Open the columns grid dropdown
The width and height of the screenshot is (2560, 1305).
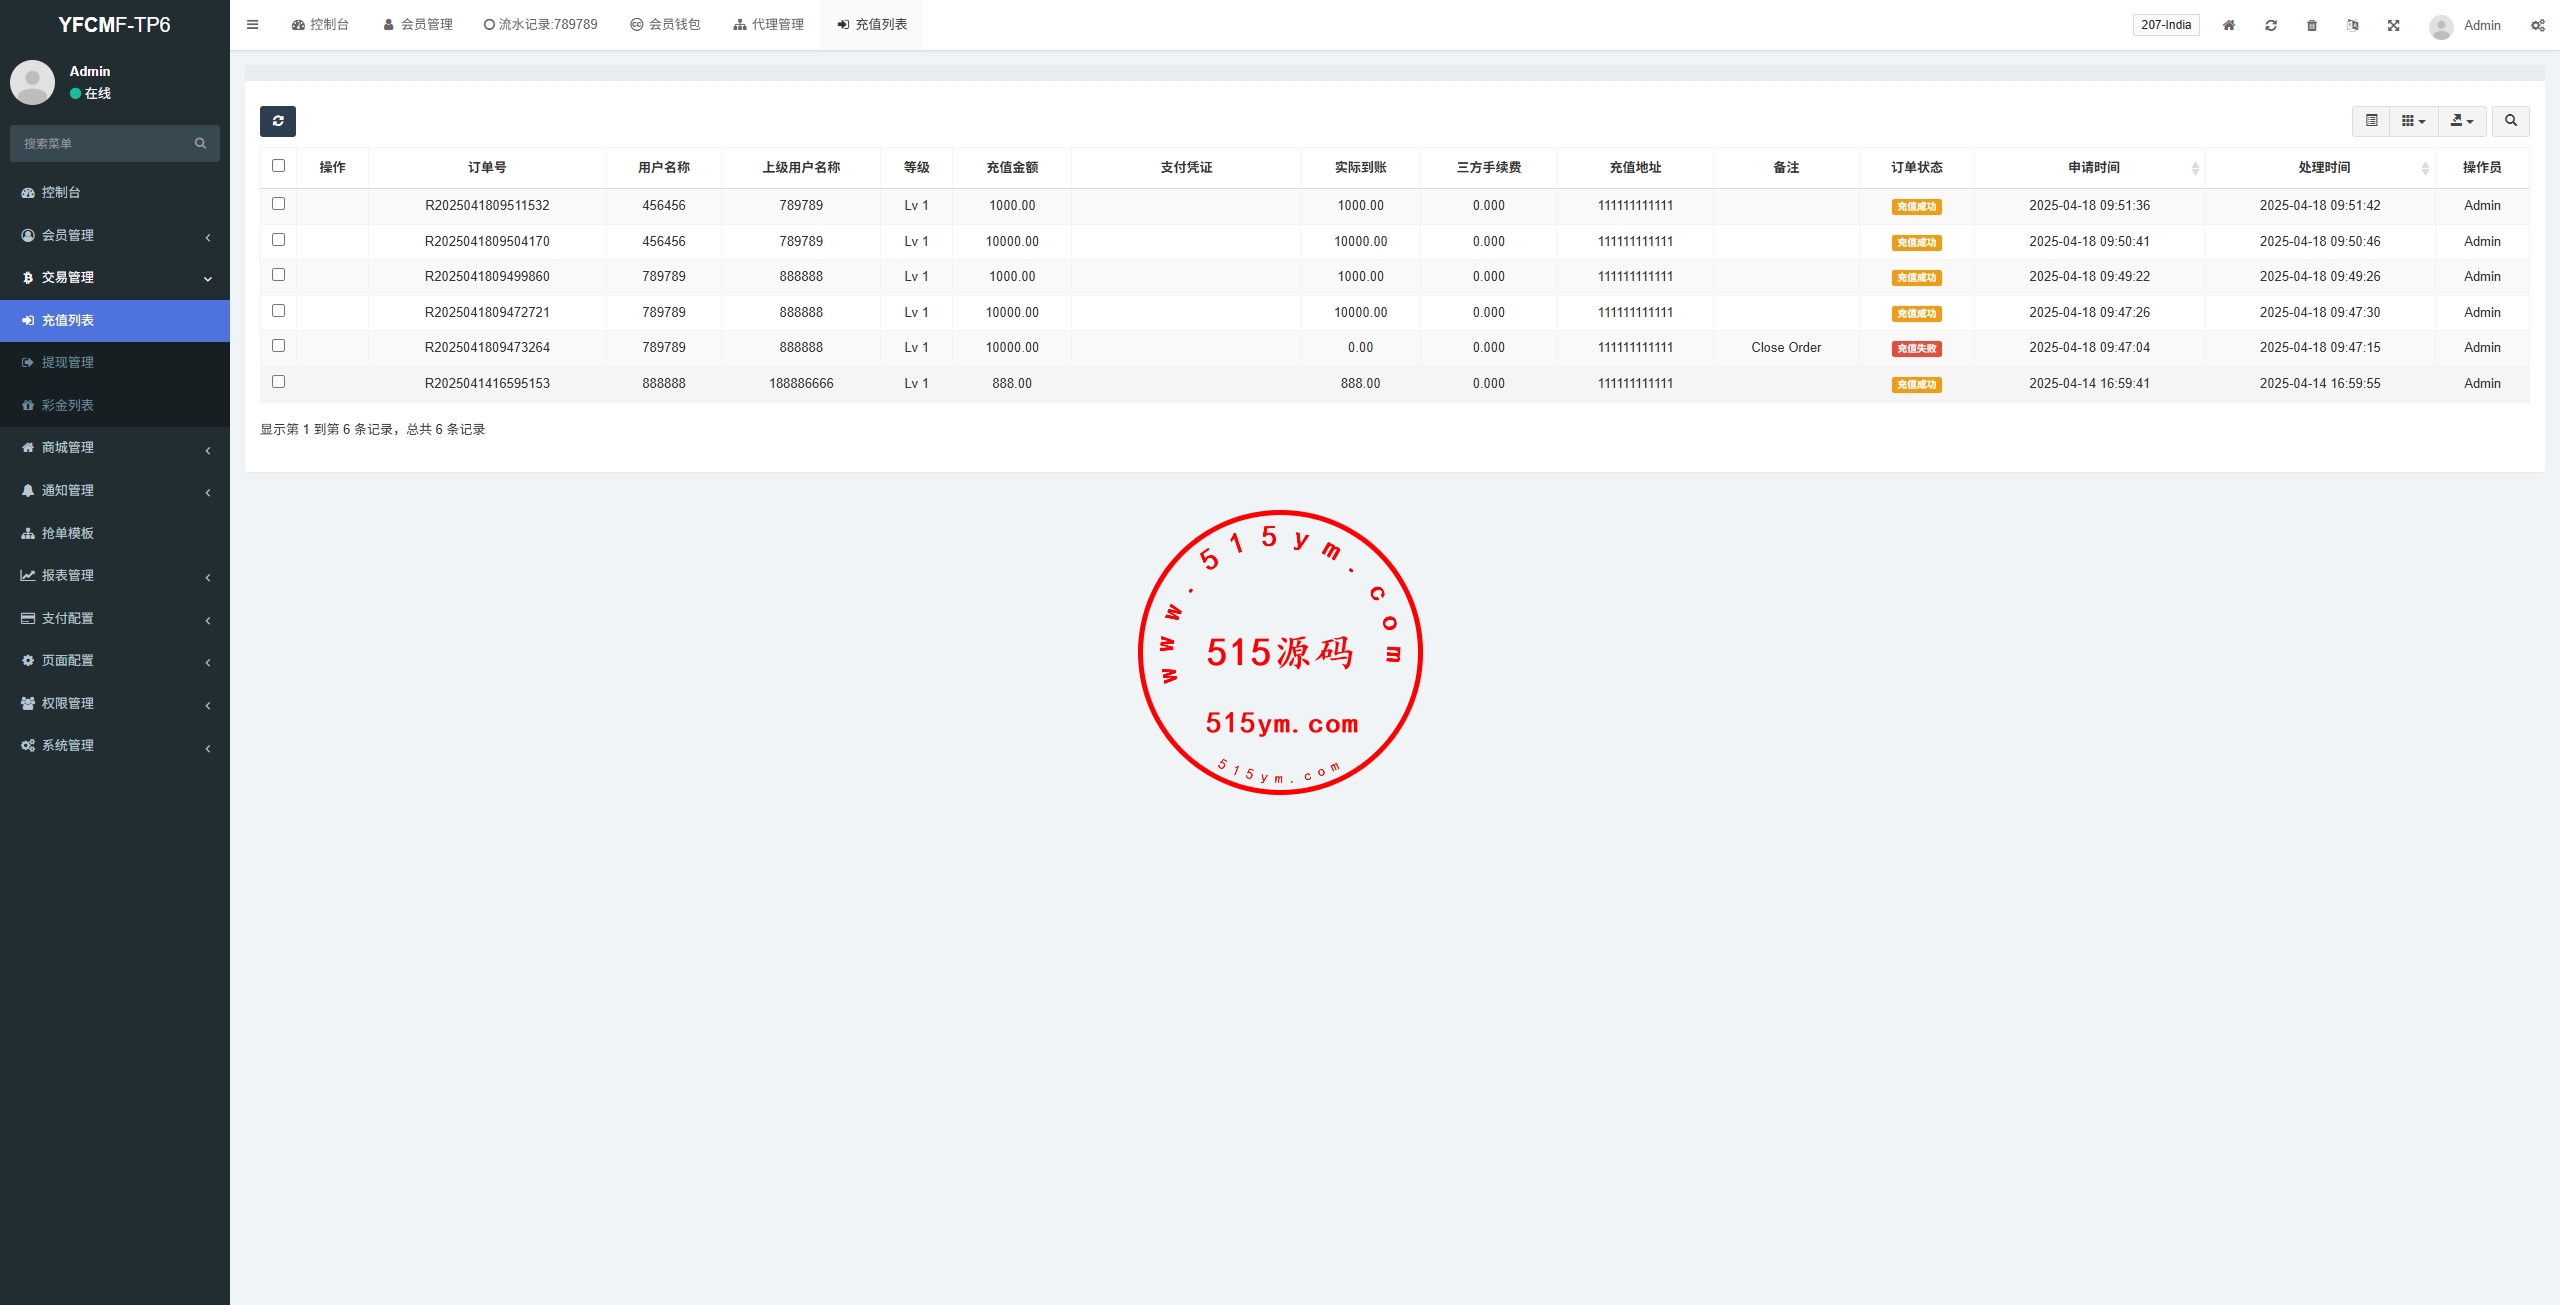tap(2413, 121)
